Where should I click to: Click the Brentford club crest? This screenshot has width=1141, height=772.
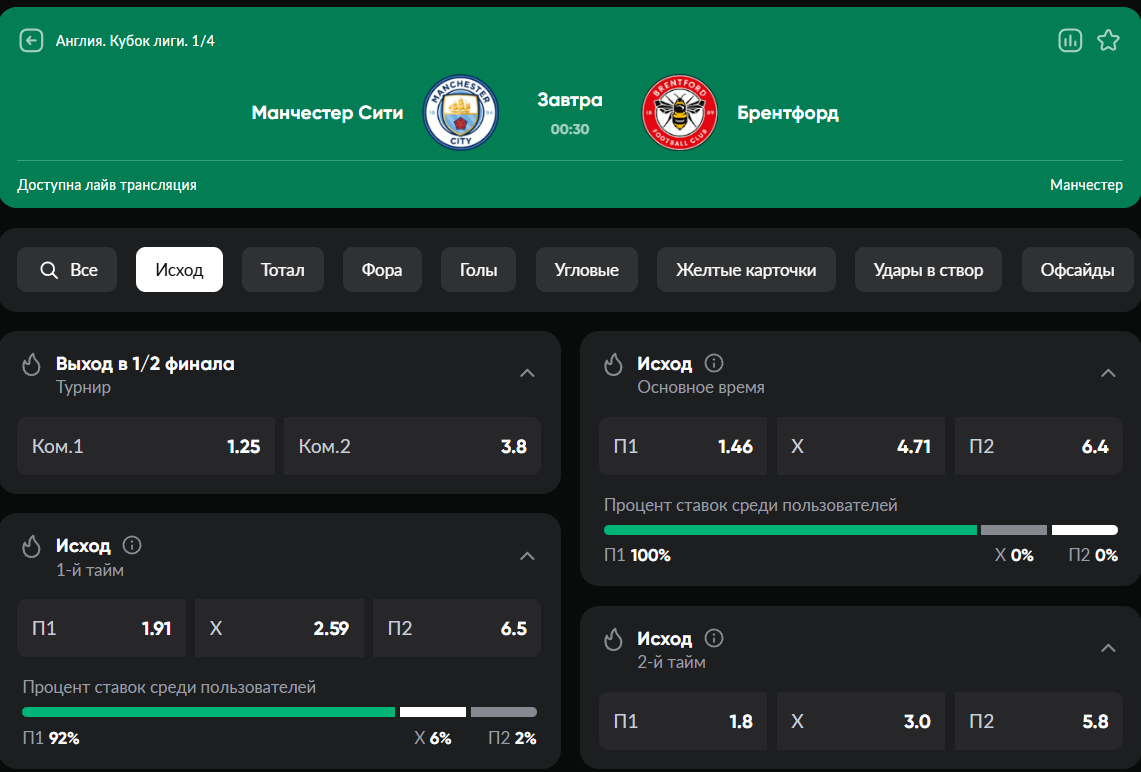pyautogui.click(x=680, y=113)
